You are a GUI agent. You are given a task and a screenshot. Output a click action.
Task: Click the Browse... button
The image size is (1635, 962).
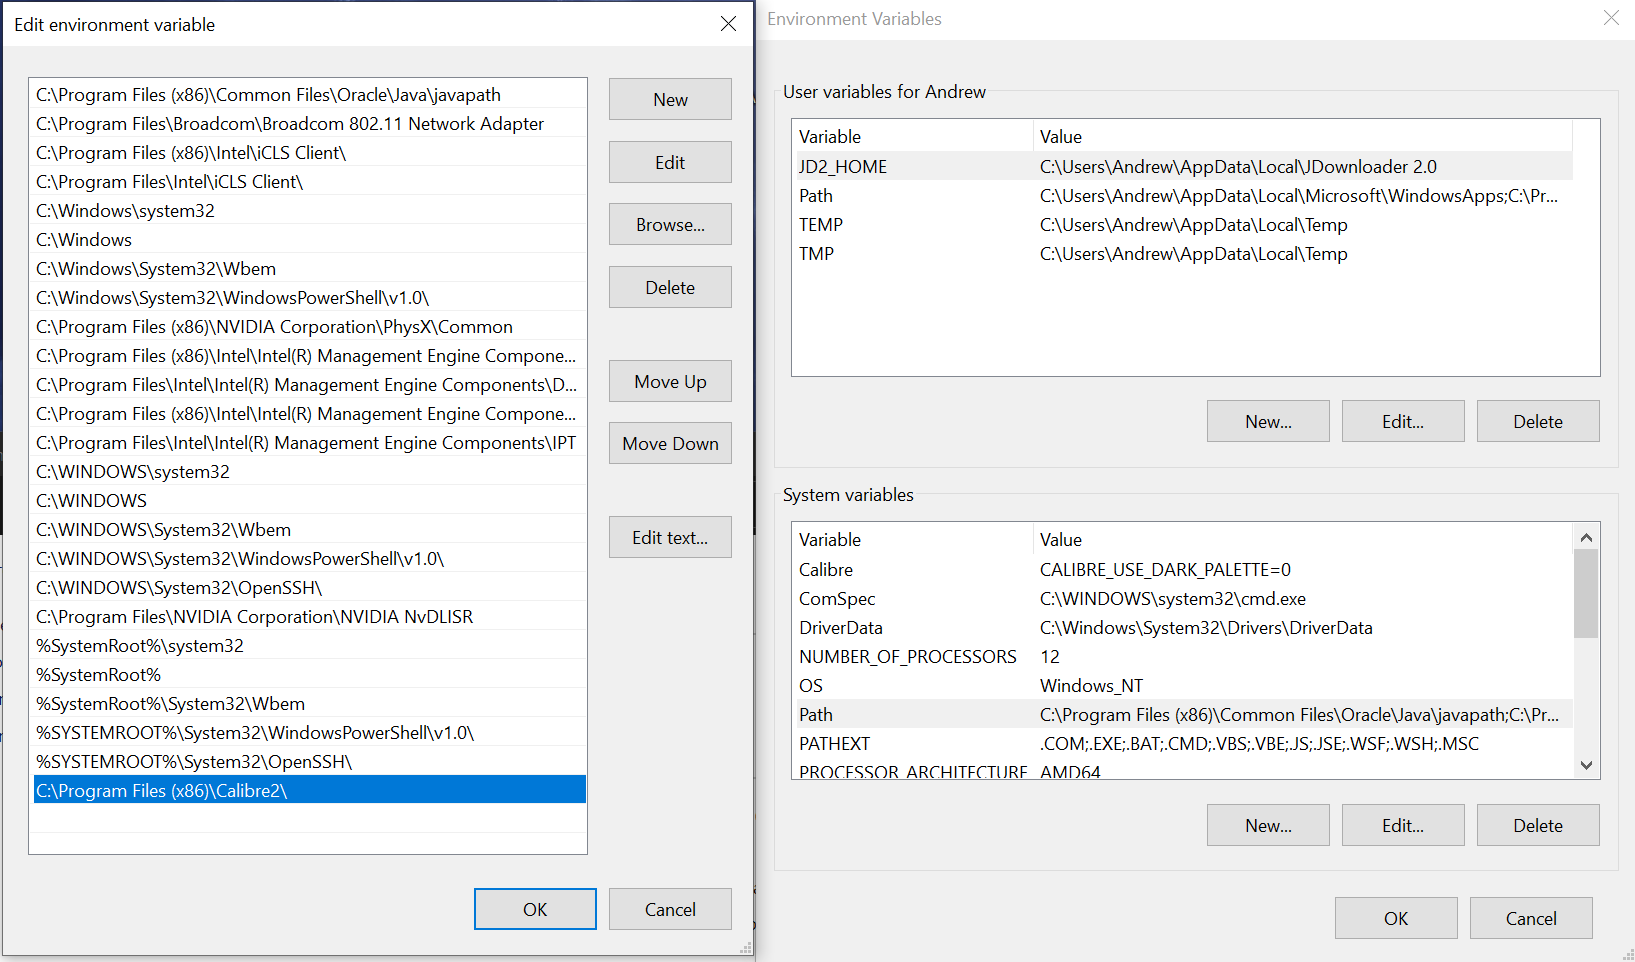(670, 224)
